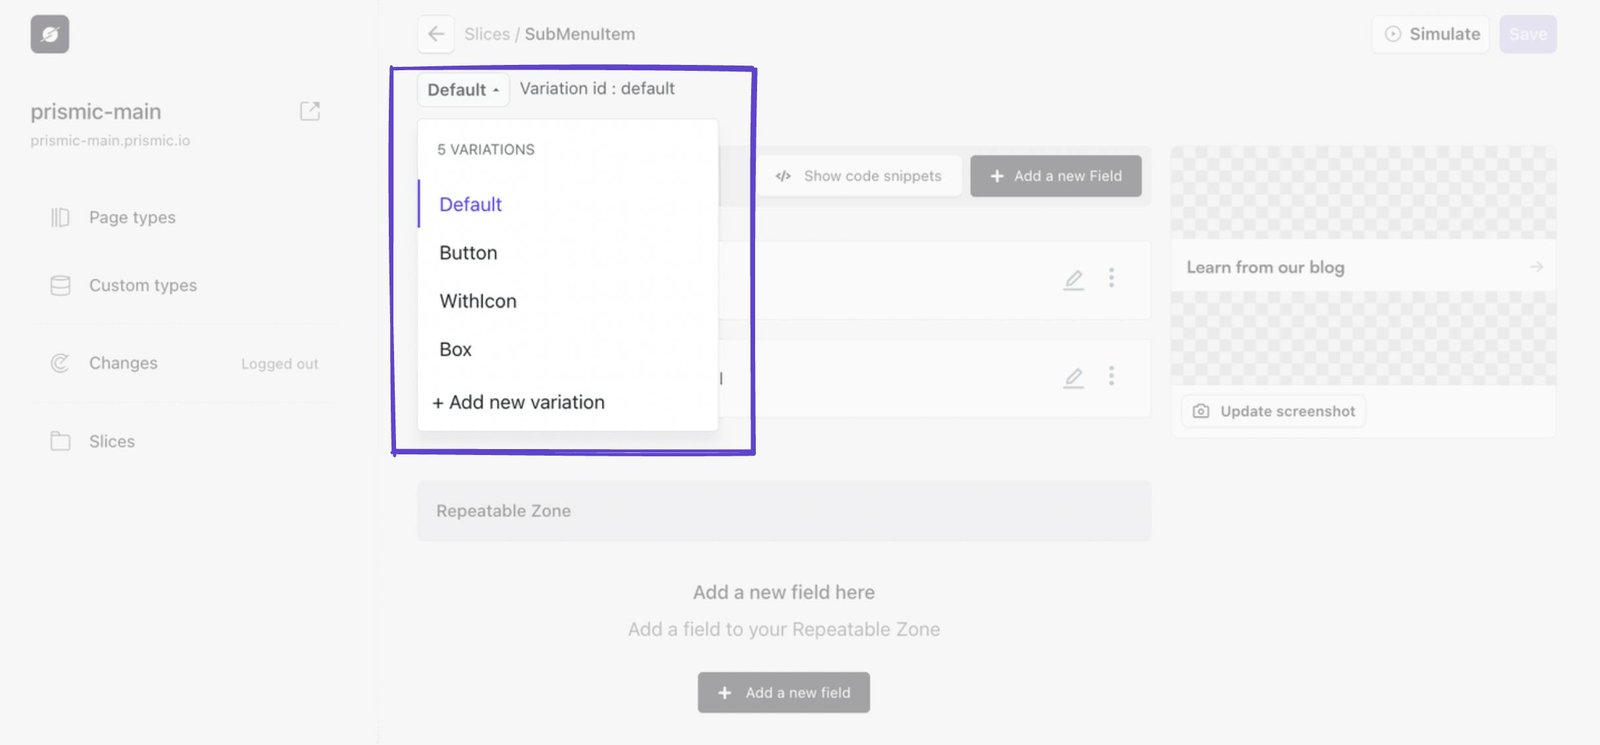1600x745 pixels.
Task: Open prismic-main repository external link icon
Action: click(x=310, y=111)
